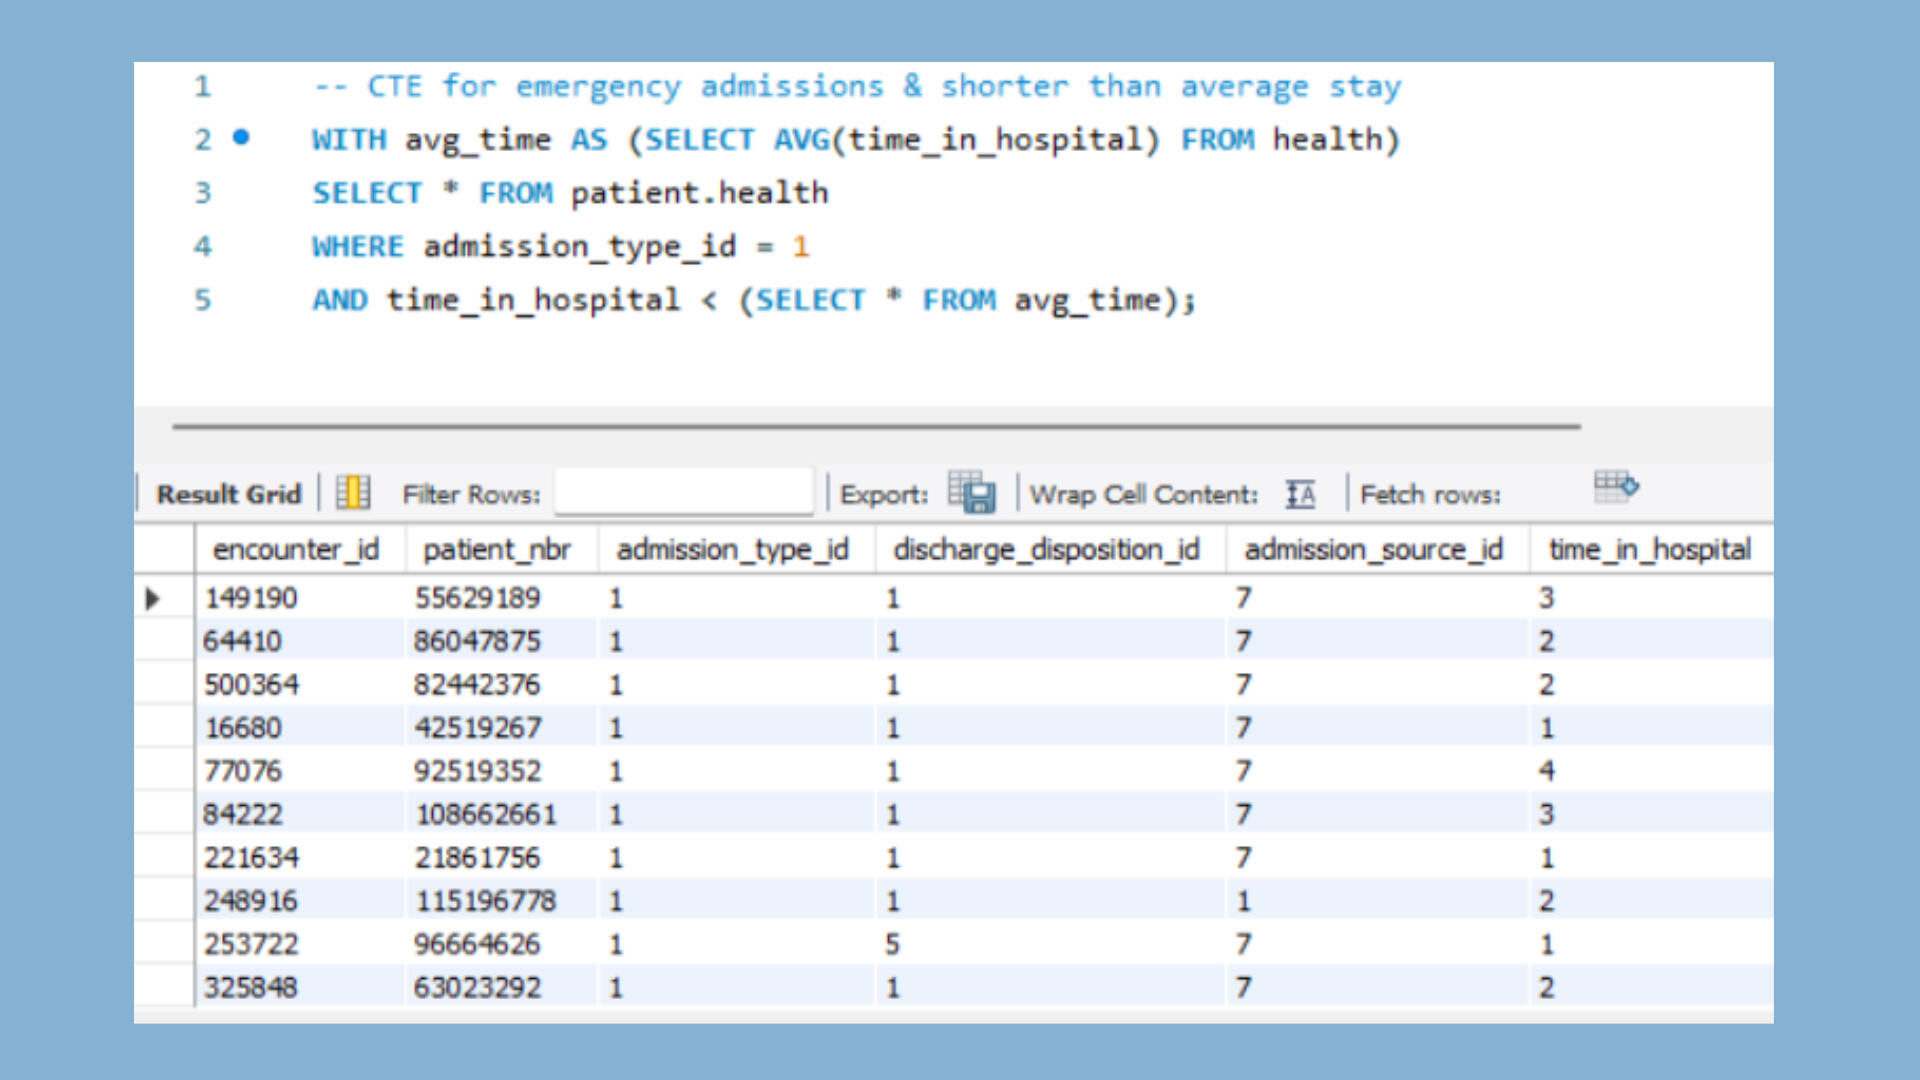Click the encounter_id column header

(x=295, y=549)
